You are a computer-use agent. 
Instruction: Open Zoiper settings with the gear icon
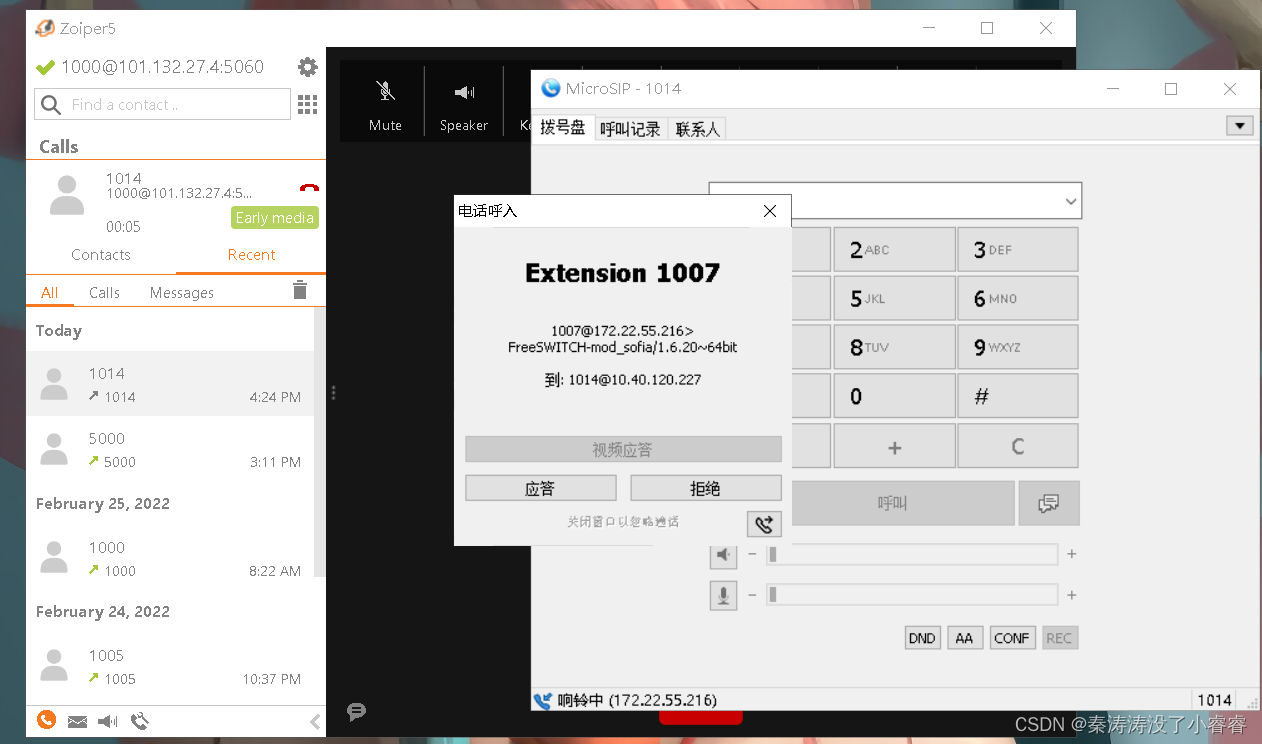tap(307, 66)
